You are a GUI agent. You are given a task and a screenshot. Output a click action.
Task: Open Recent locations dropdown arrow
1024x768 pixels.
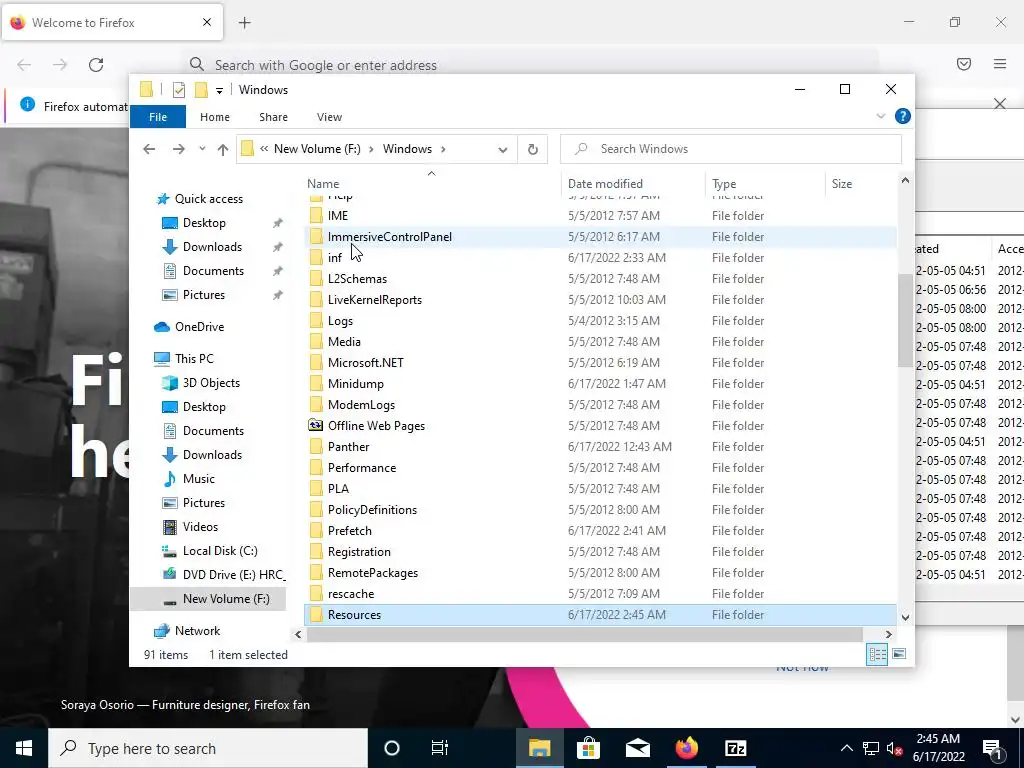pos(202,149)
